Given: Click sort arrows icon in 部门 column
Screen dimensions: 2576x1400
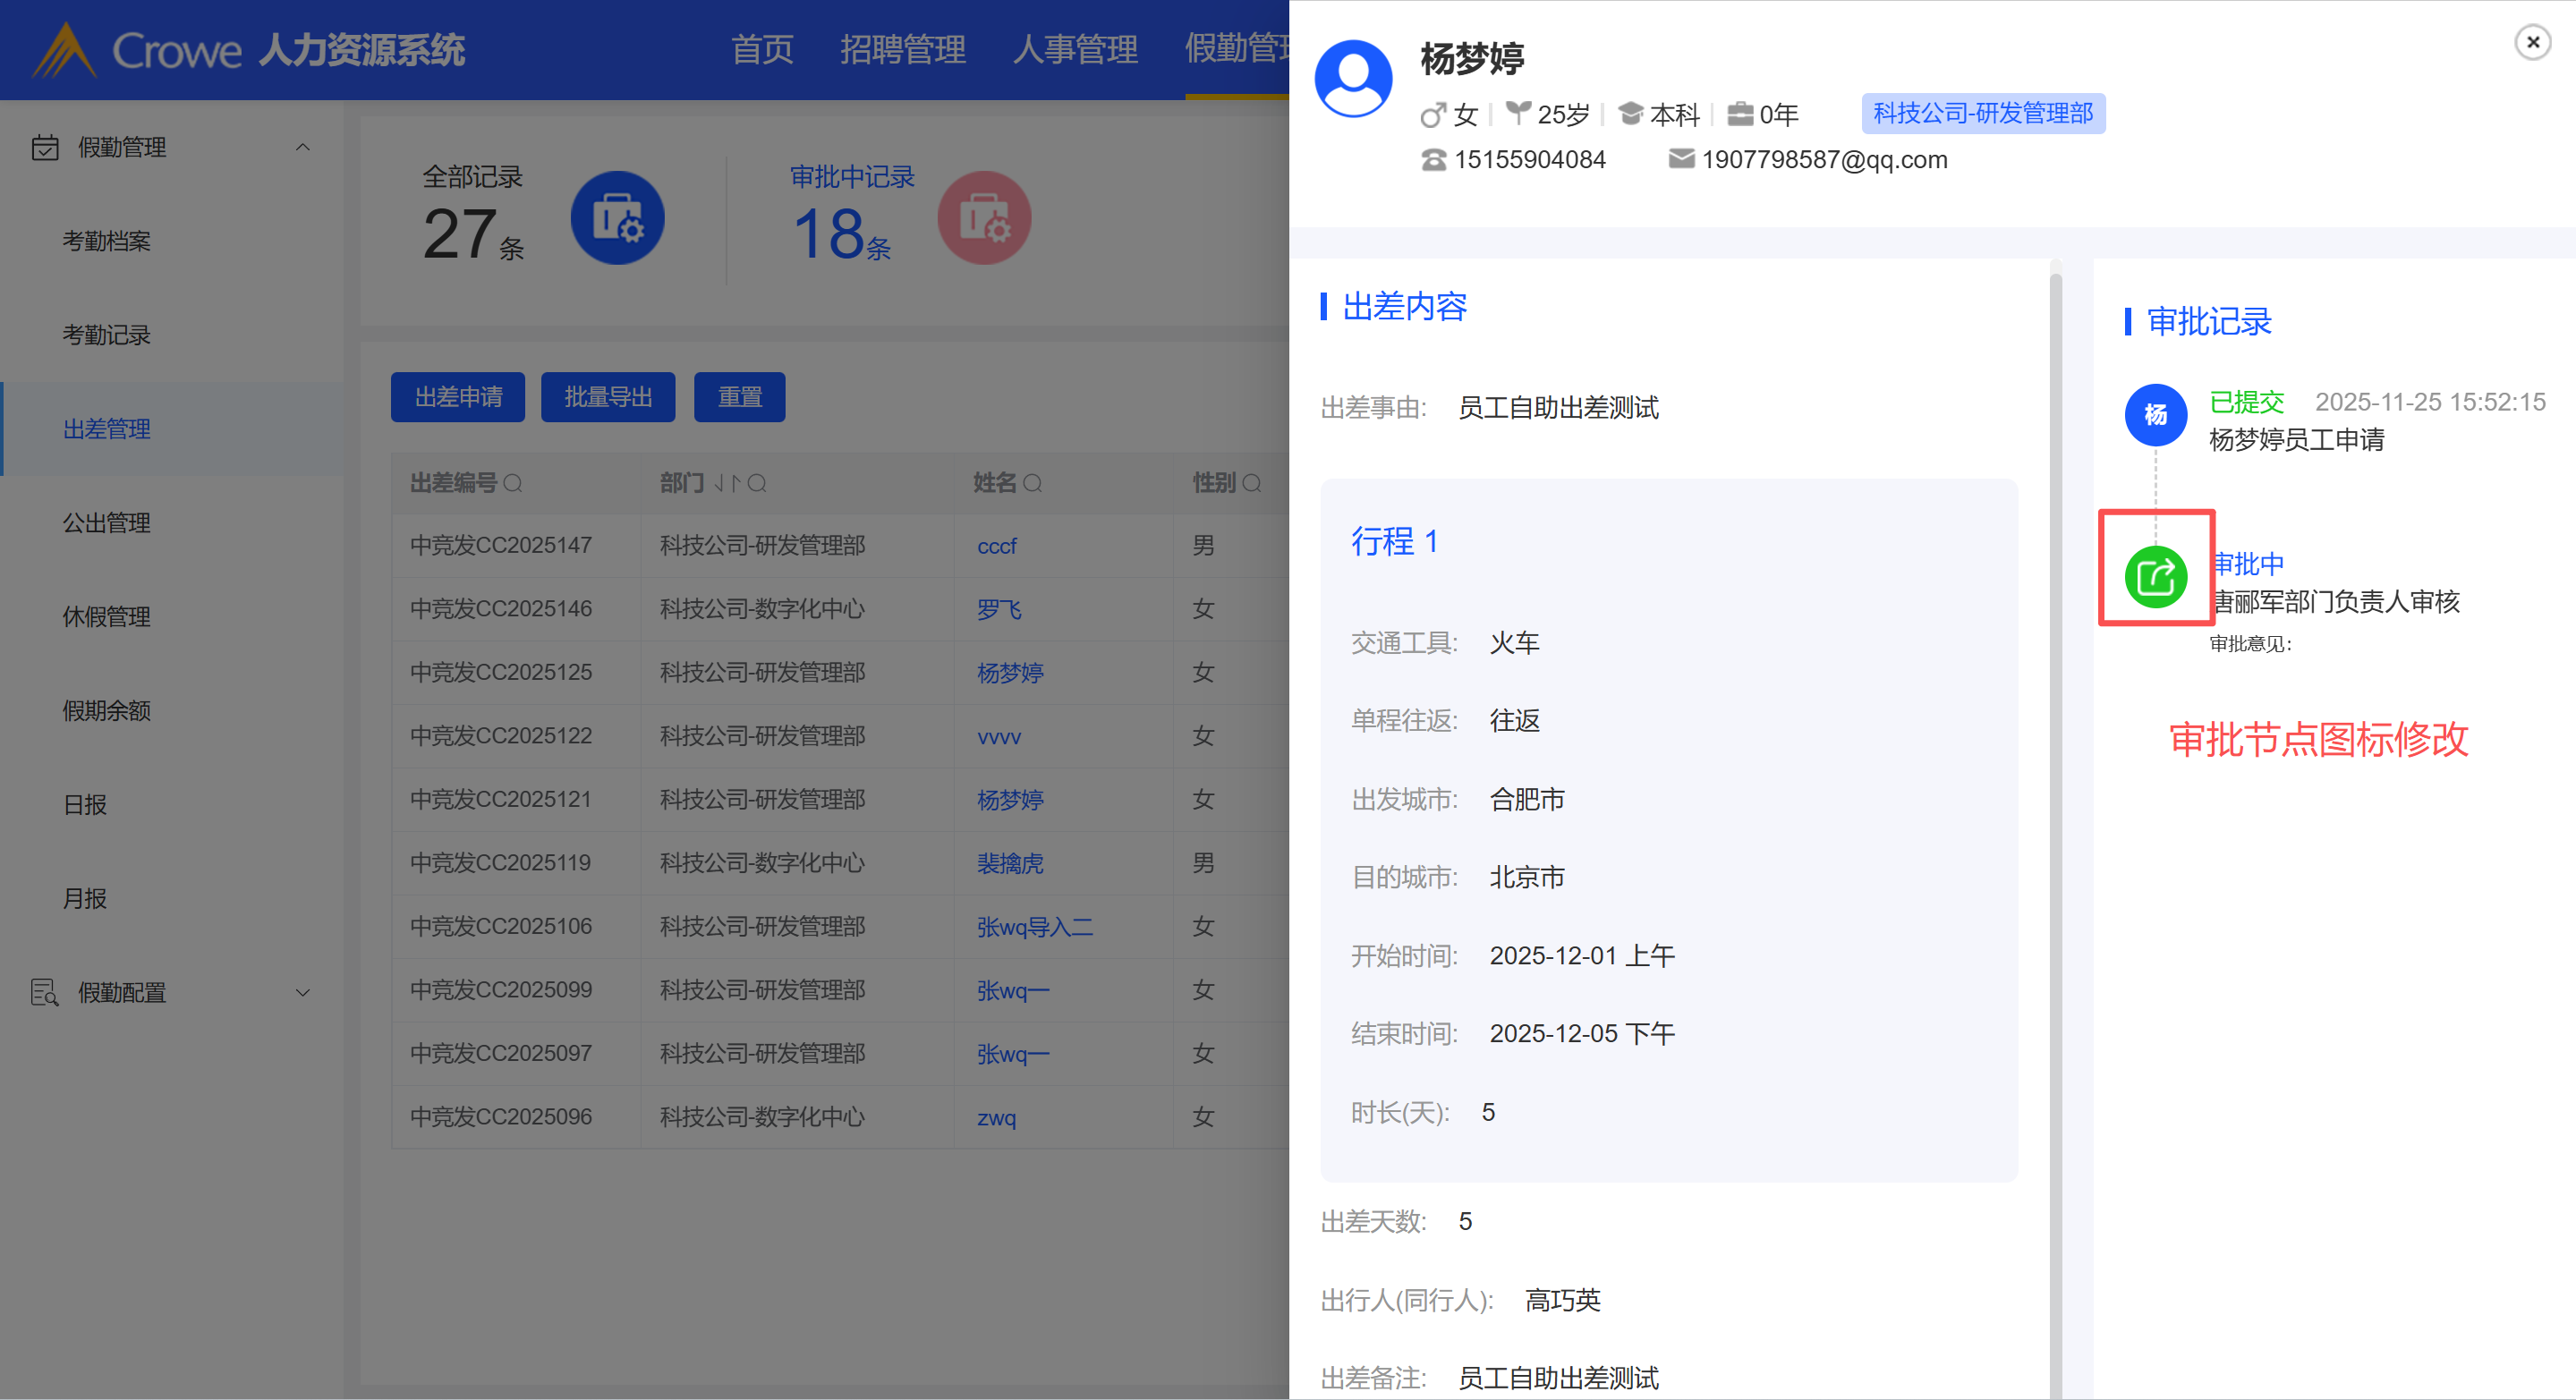Looking at the screenshot, I should pos(727,484).
